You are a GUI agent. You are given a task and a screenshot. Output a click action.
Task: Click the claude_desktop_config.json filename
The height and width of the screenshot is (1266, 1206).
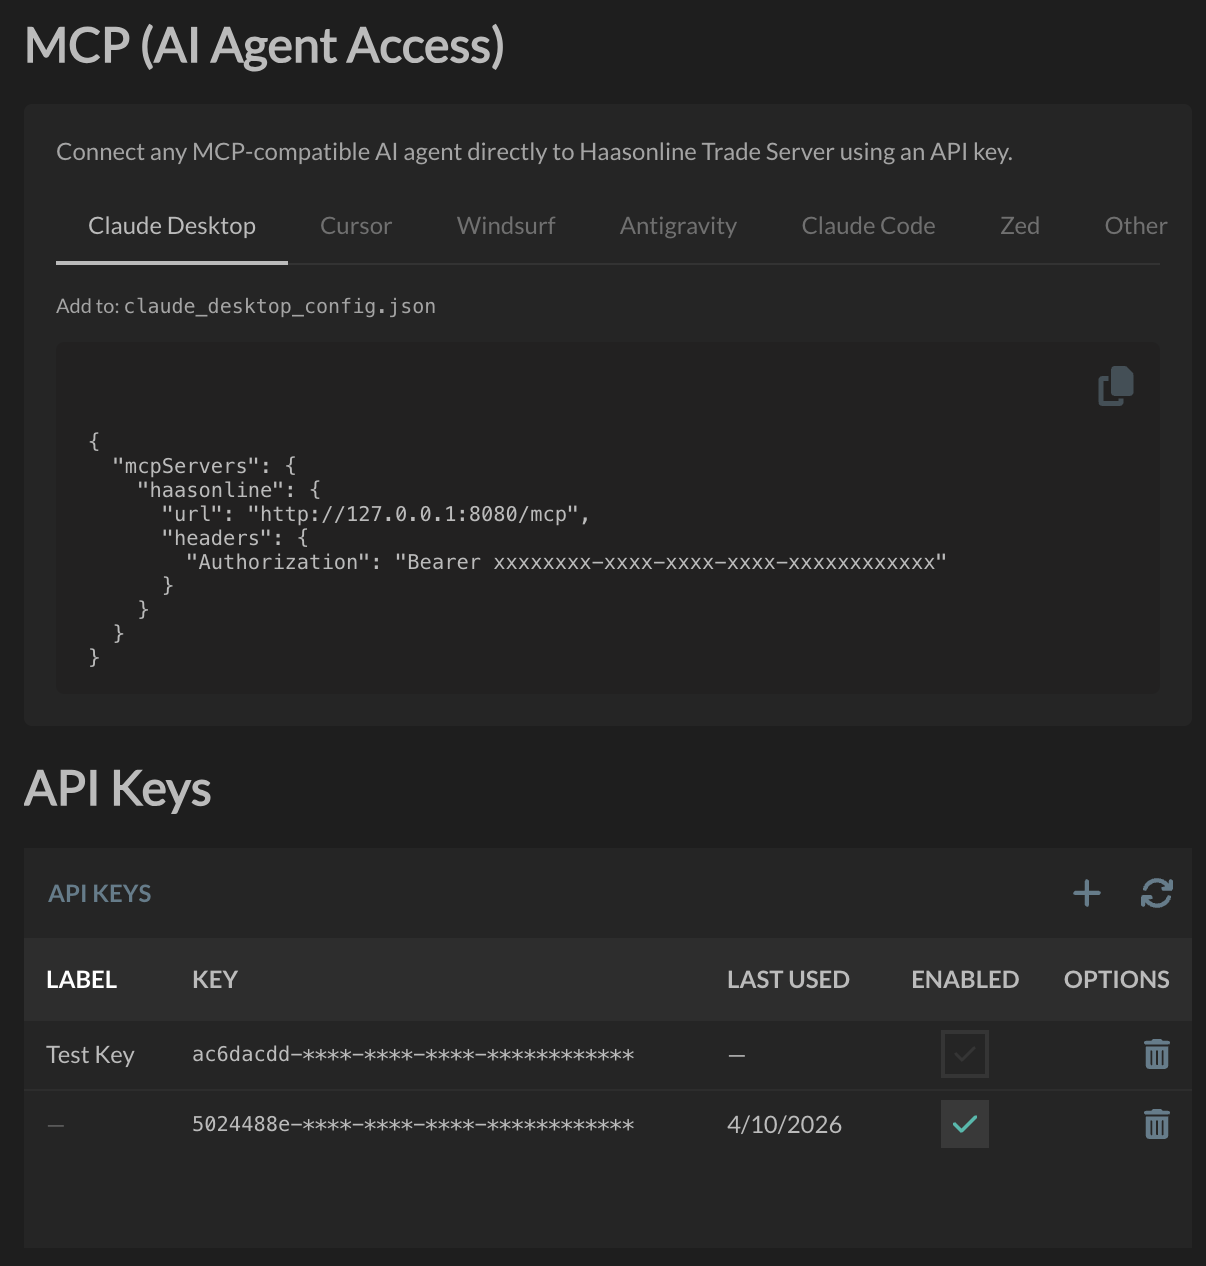pyautogui.click(x=280, y=305)
